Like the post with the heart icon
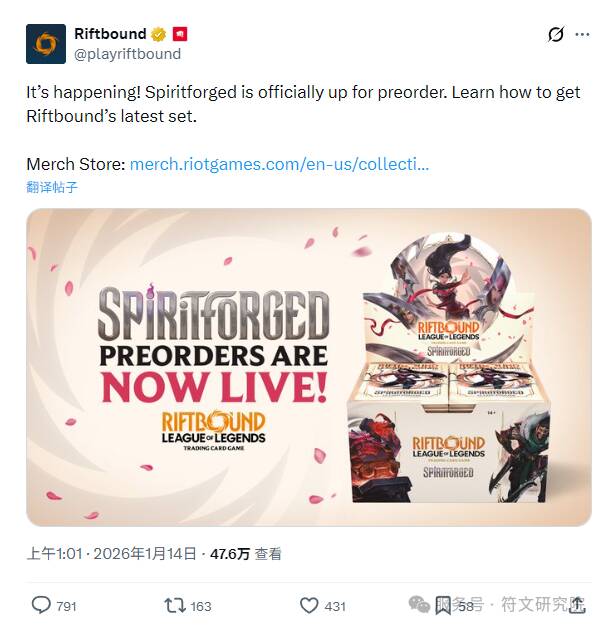The width and height of the screenshot is (611, 633). [x=309, y=606]
